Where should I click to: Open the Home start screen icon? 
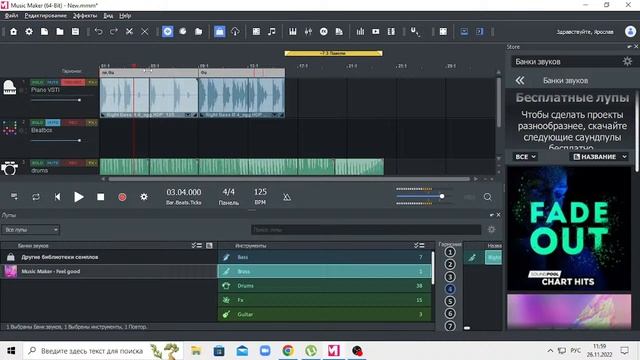click(x=13, y=31)
